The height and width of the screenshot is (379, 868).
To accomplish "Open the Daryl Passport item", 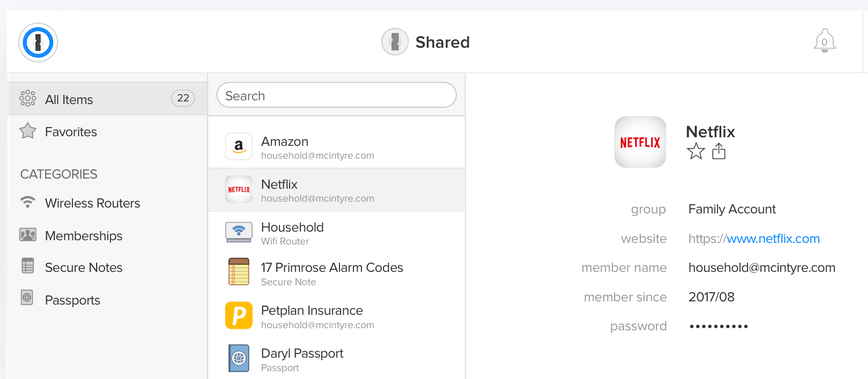I will [337, 359].
